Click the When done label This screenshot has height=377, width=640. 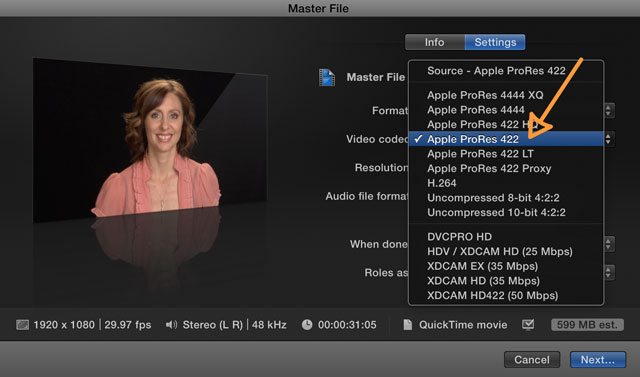[x=379, y=244]
